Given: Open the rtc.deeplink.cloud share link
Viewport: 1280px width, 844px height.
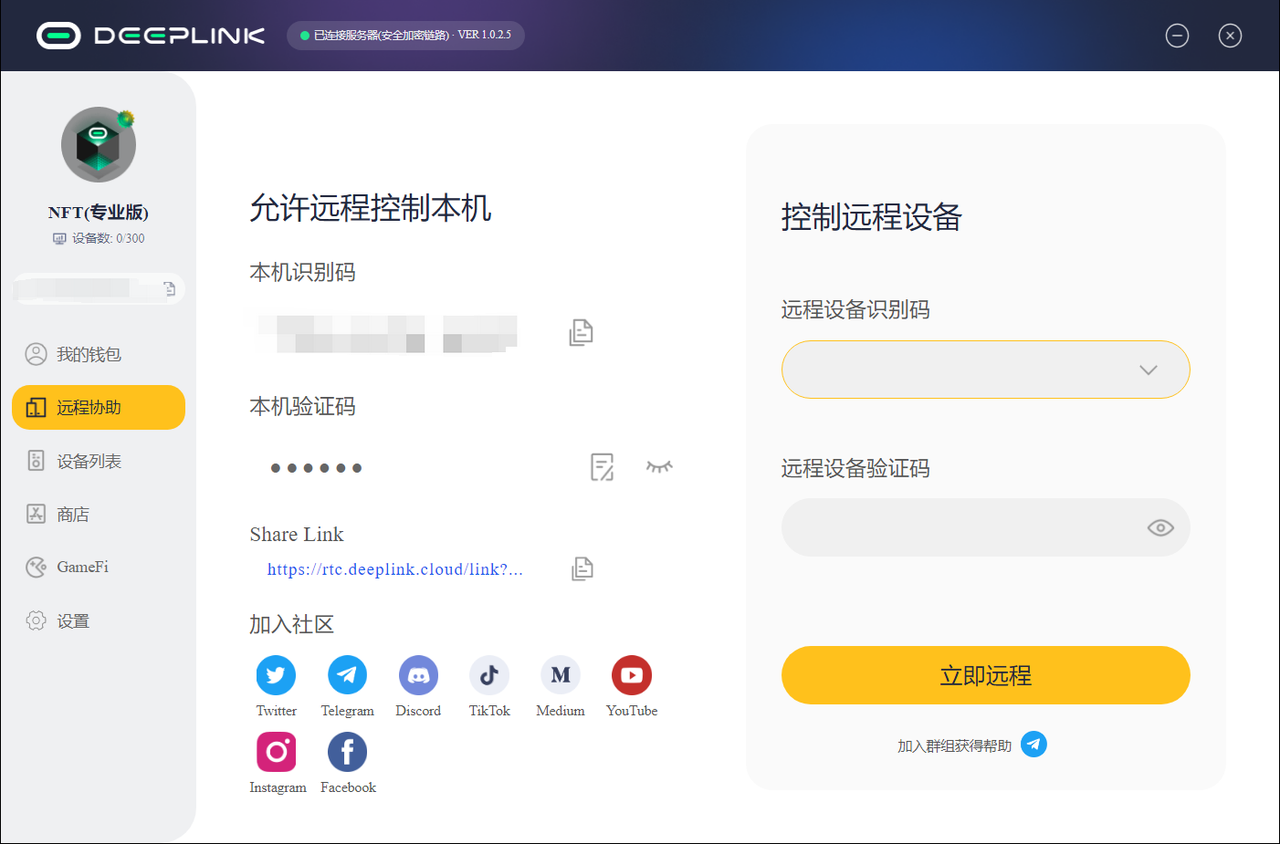Looking at the screenshot, I should (x=395, y=570).
